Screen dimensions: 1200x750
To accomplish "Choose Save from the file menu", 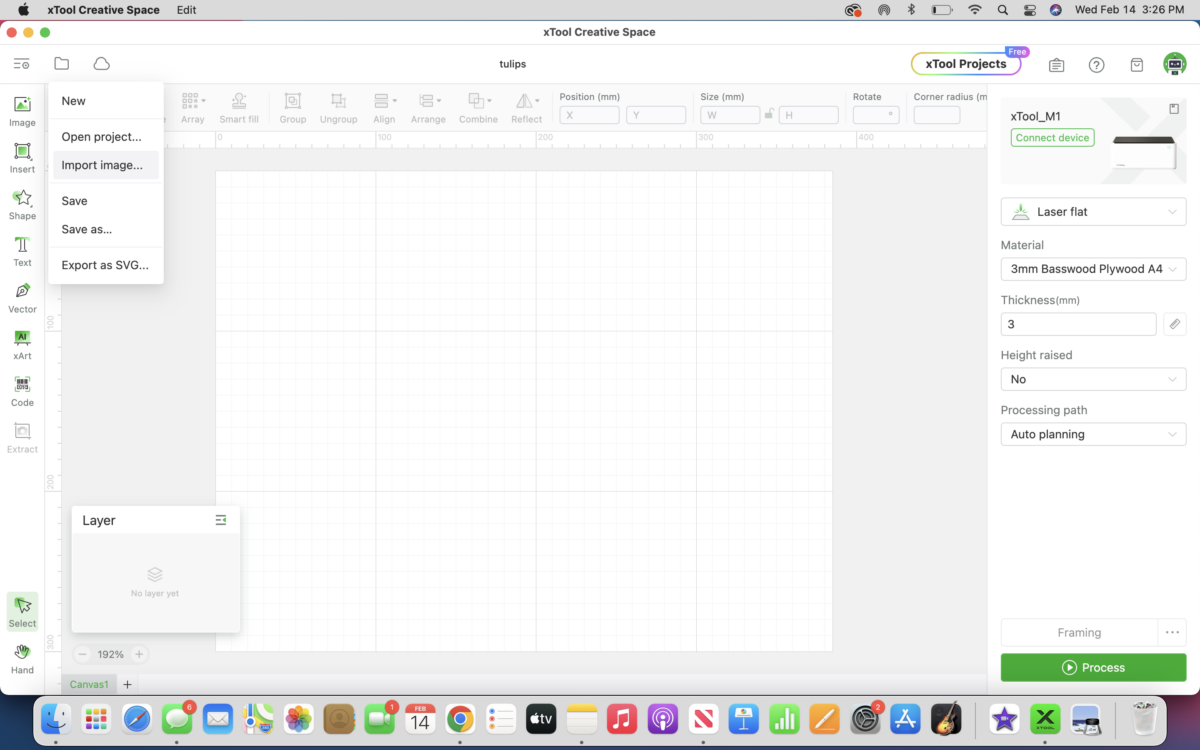I will 106,201.
